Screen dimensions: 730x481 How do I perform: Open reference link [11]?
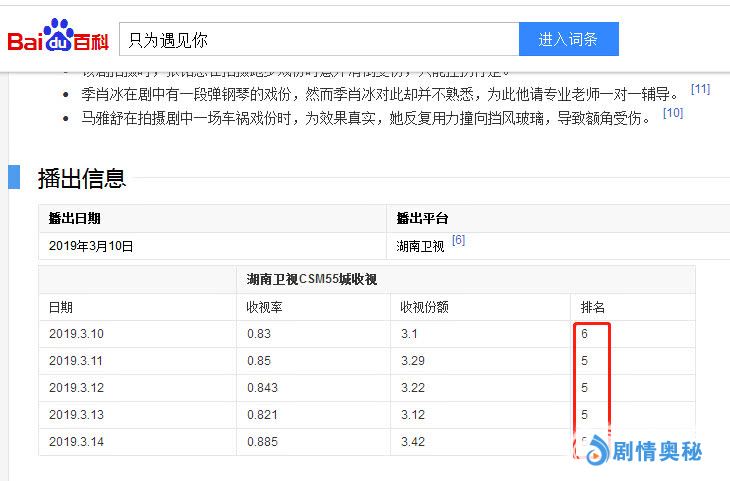(700, 90)
